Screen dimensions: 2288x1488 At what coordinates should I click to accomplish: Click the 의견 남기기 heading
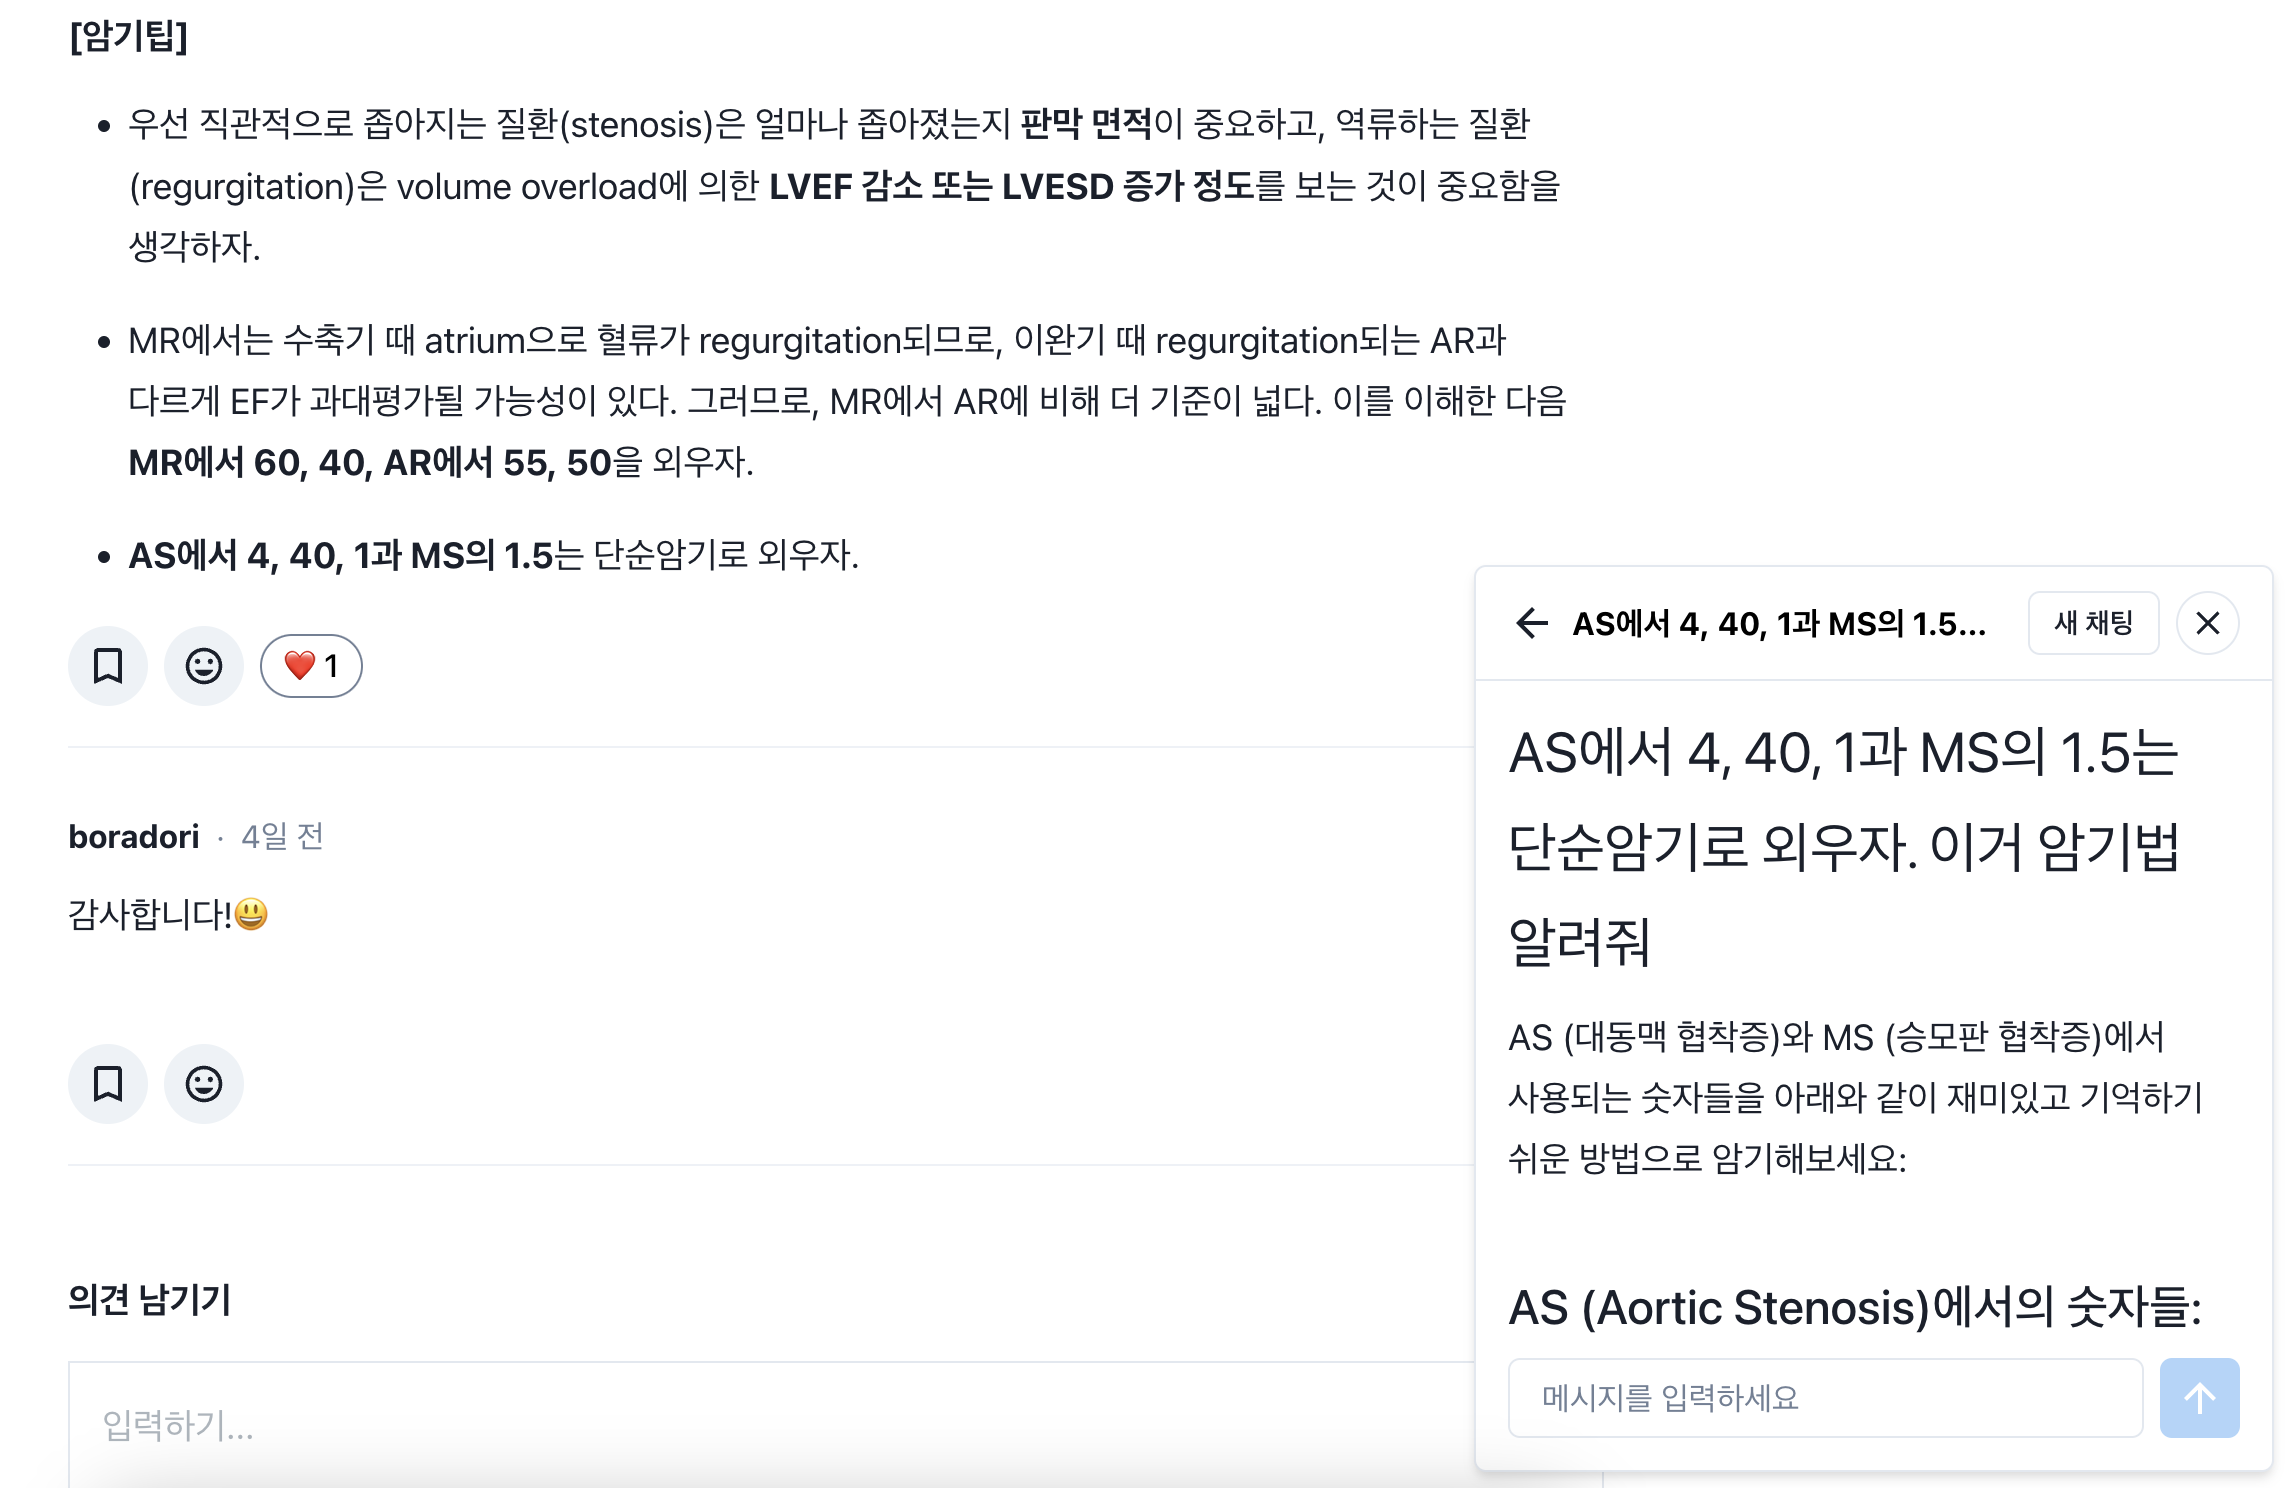150,1300
